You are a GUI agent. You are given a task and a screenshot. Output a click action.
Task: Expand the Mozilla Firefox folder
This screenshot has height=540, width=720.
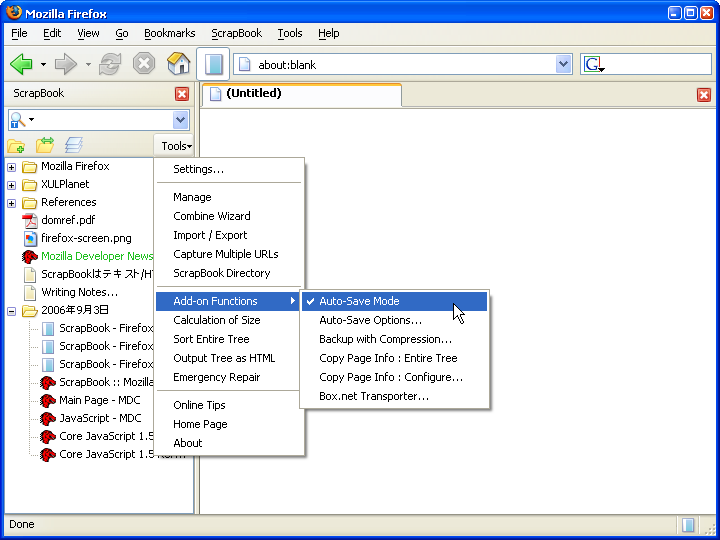pyautogui.click(x=12, y=168)
